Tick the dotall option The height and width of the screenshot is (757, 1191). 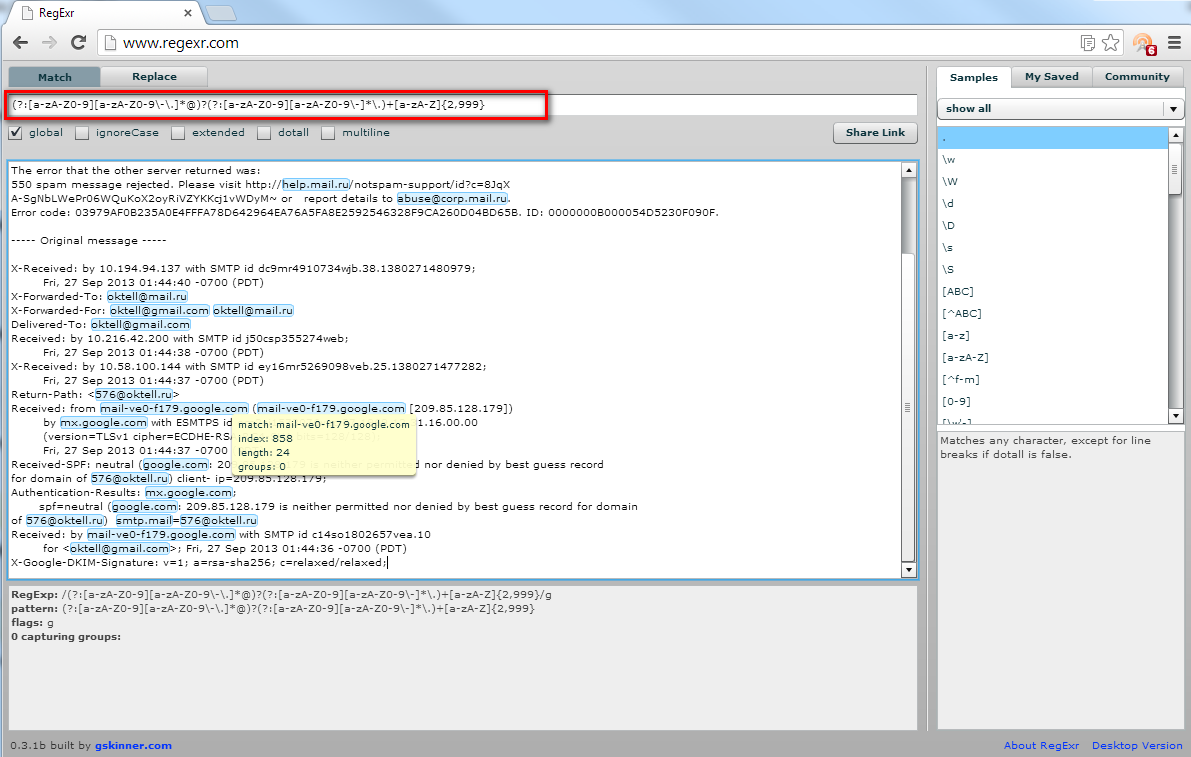pos(264,132)
